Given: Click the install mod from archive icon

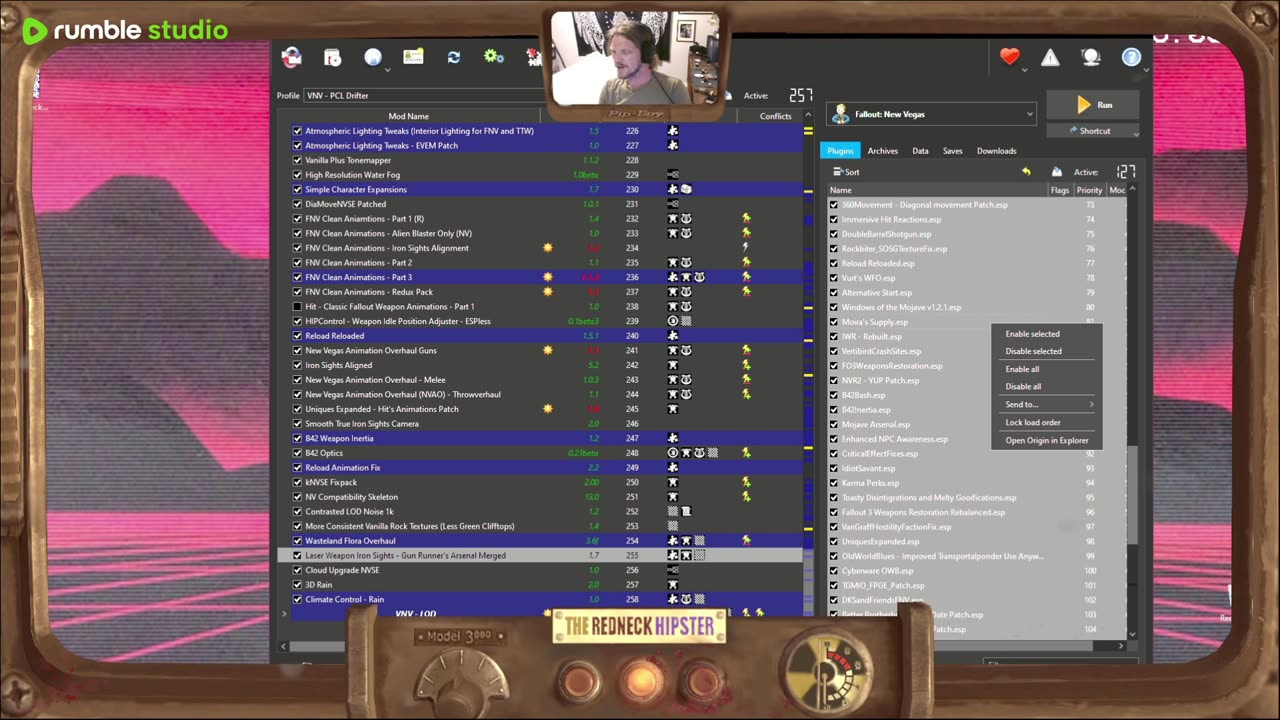Looking at the screenshot, I should point(332,57).
